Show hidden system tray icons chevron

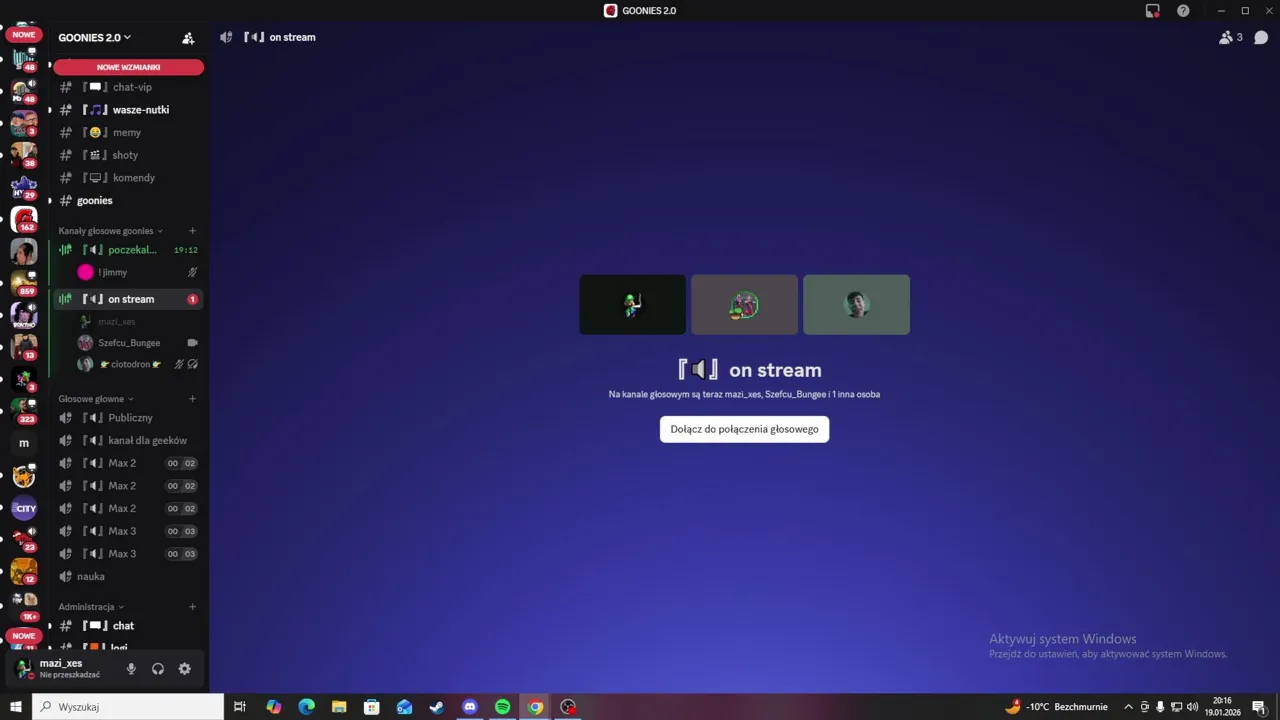pyautogui.click(x=1129, y=707)
